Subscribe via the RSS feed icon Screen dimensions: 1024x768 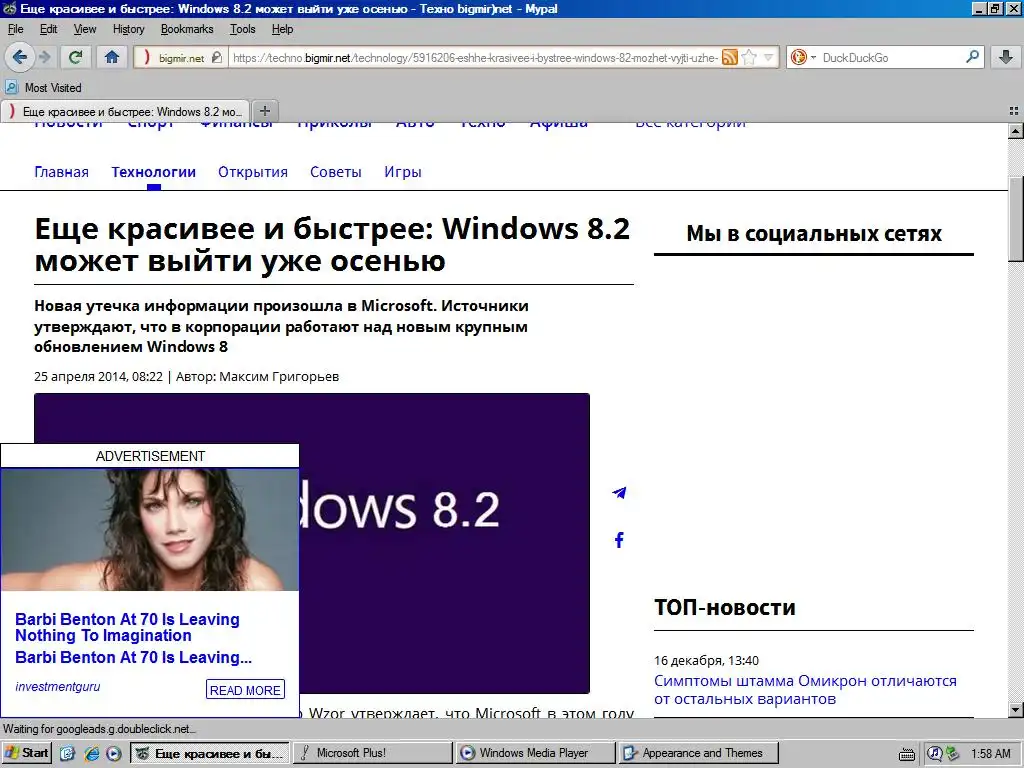pos(729,57)
